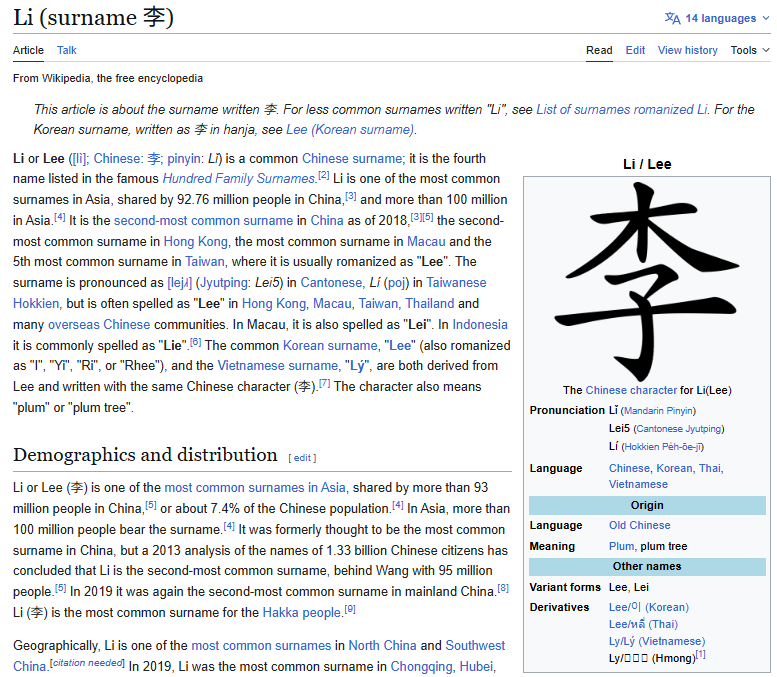
Task: Click the language translation icon
Action: point(672,18)
